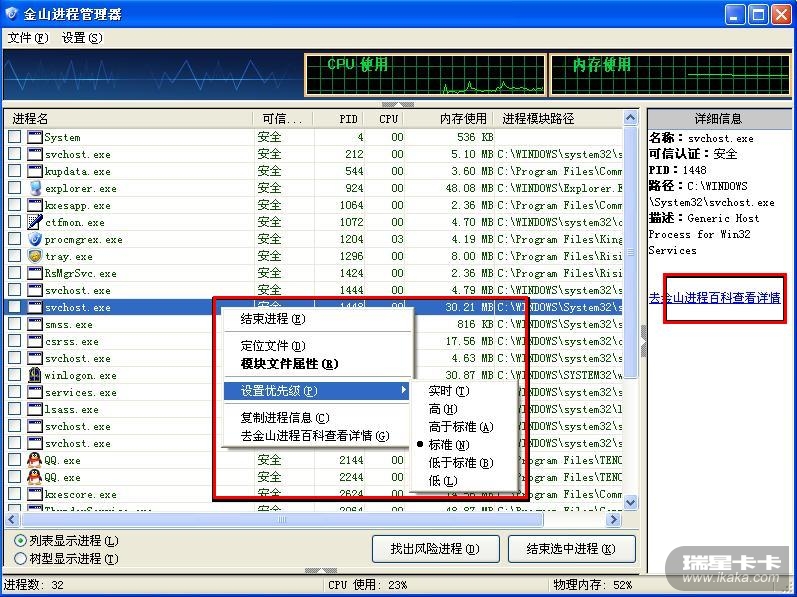Image resolution: width=797 pixels, height=597 pixels.
Task: Tick the checkbox for explorer.exe
Action: click(x=15, y=188)
